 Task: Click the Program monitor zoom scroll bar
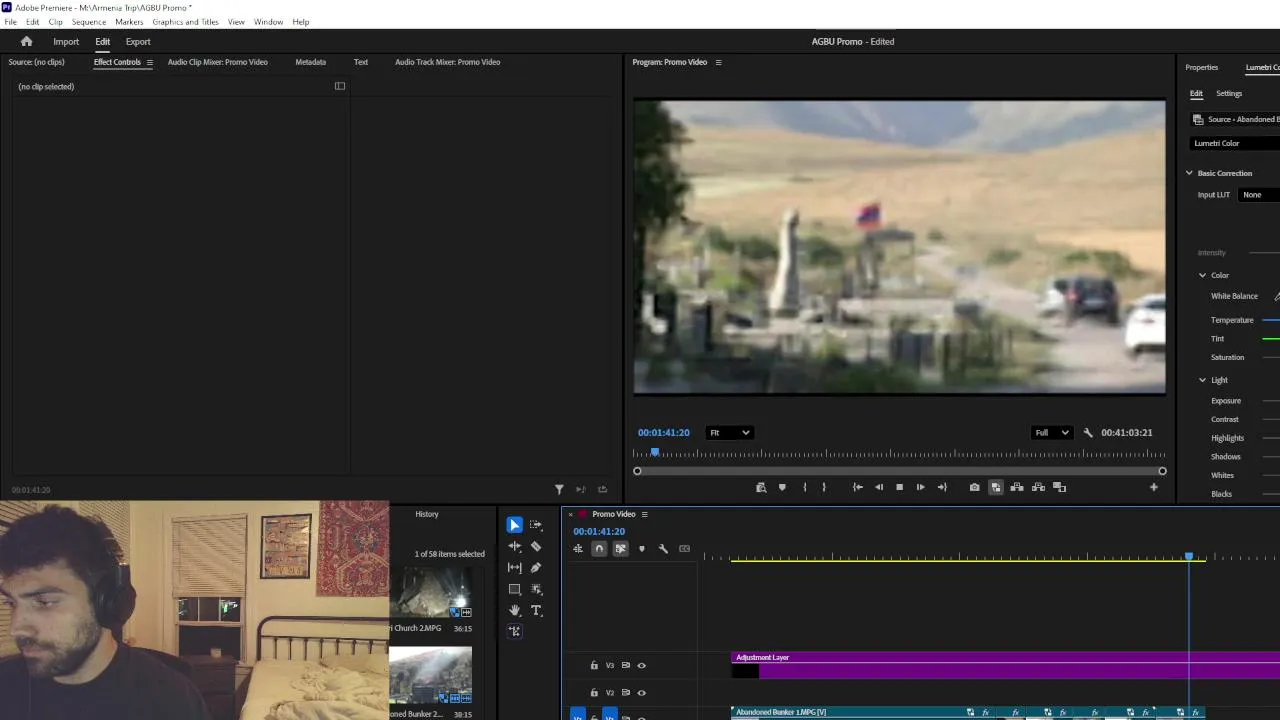[x=900, y=471]
